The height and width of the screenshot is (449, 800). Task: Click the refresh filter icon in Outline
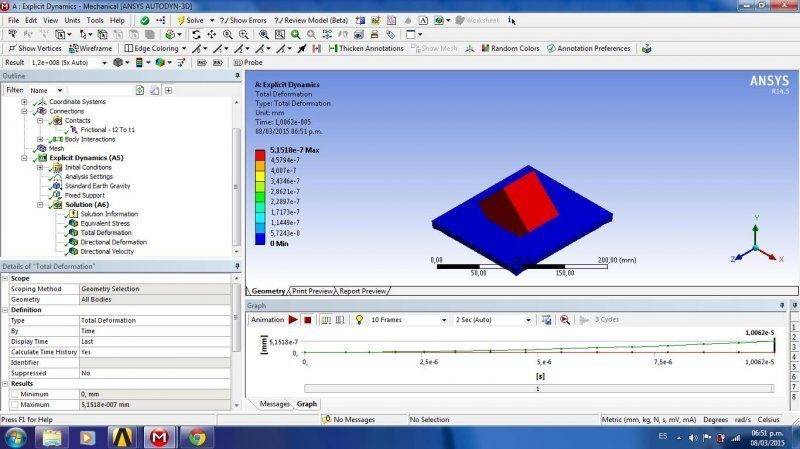pyautogui.click(x=140, y=90)
